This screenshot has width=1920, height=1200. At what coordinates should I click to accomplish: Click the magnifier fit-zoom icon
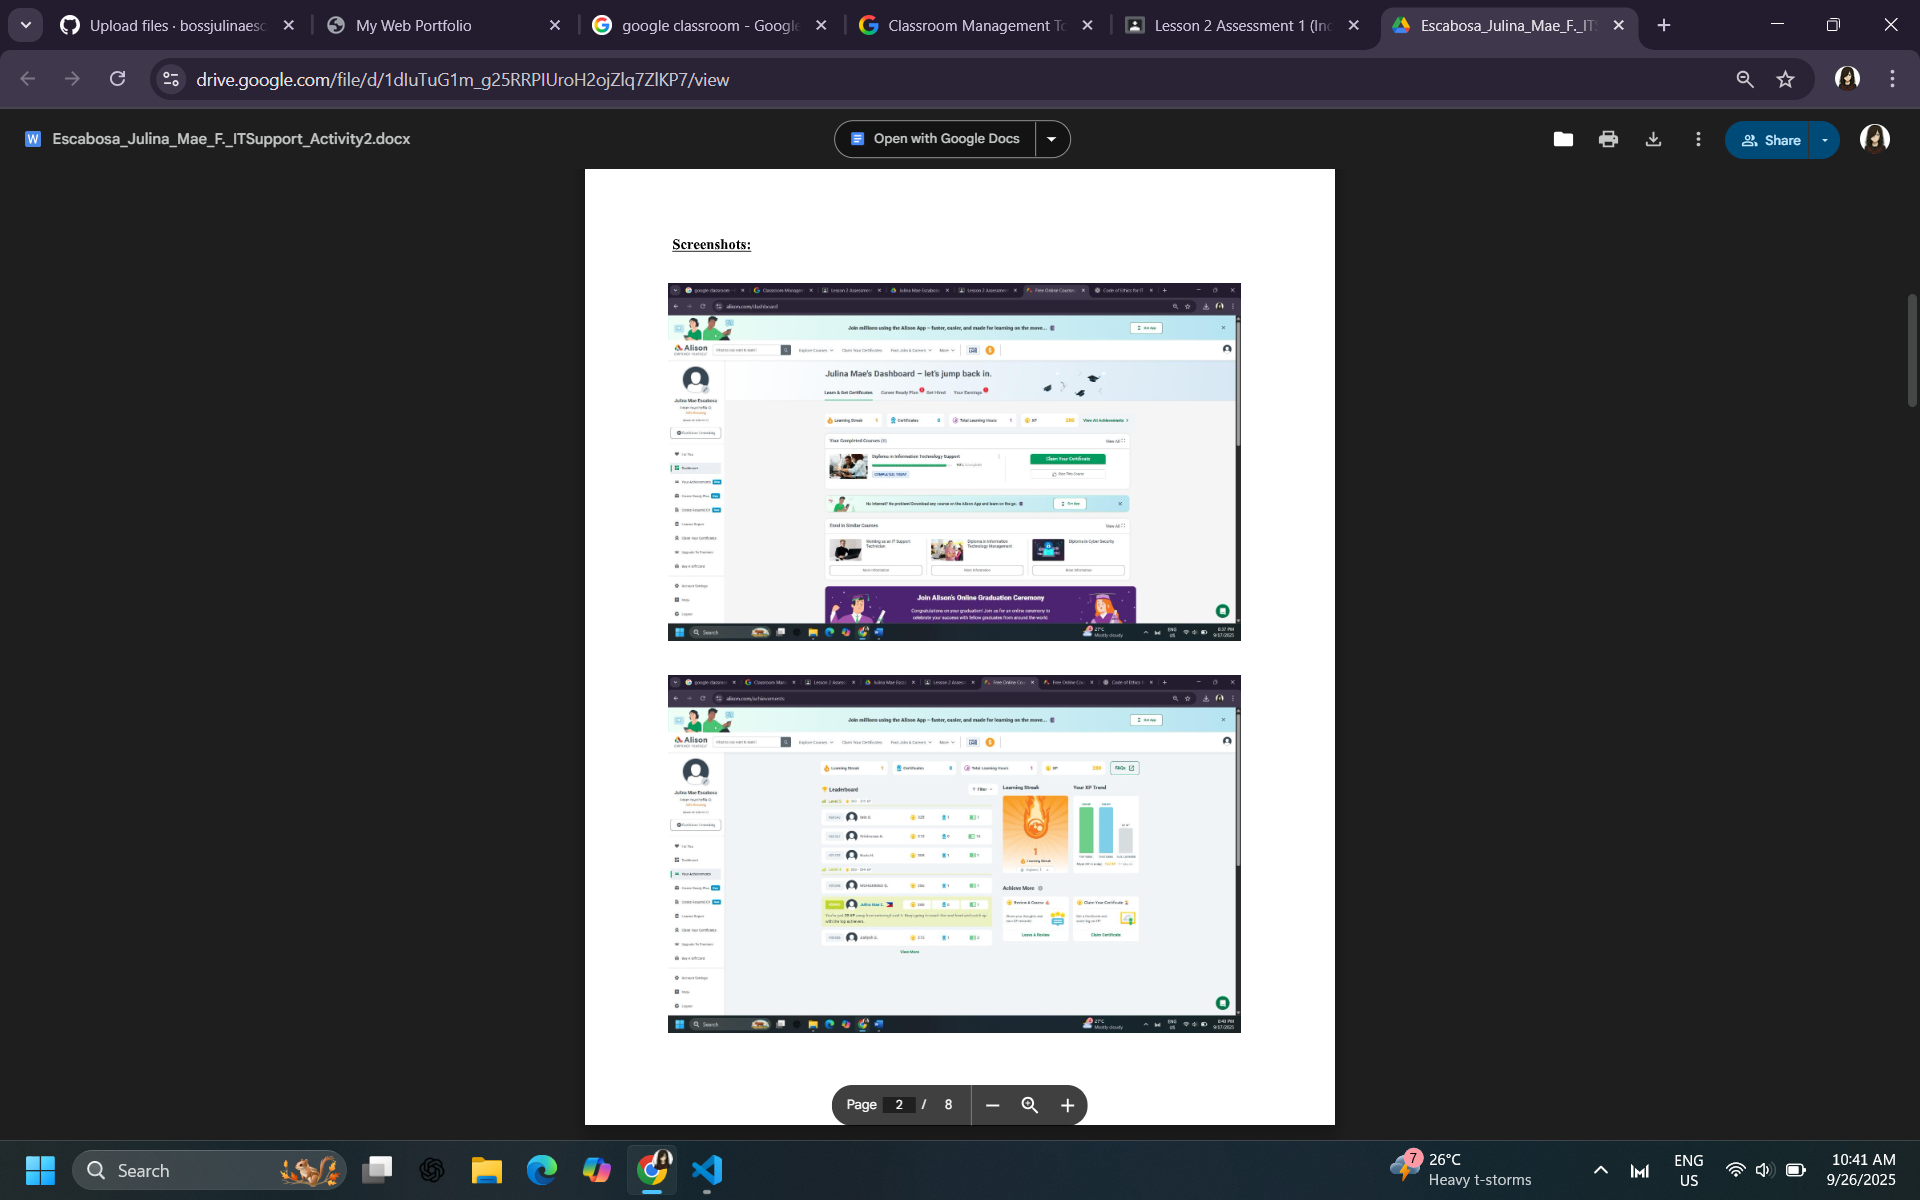(x=1029, y=1105)
